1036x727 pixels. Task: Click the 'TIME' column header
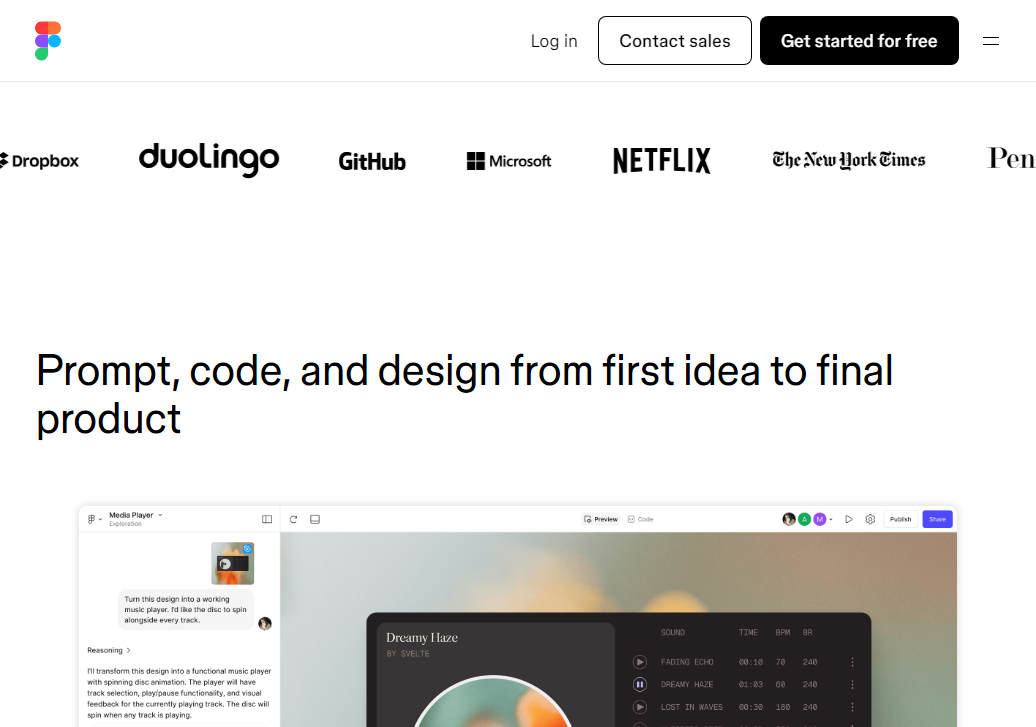pos(748,632)
